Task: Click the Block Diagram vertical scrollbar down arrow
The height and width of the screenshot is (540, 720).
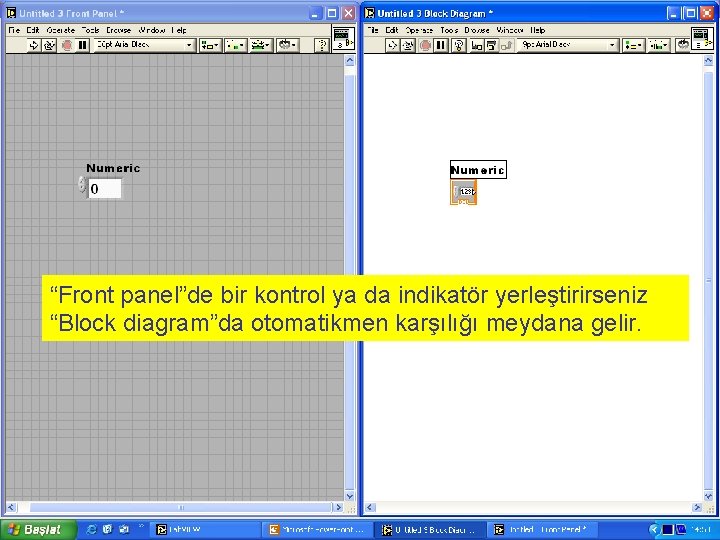Action: pos(709,496)
